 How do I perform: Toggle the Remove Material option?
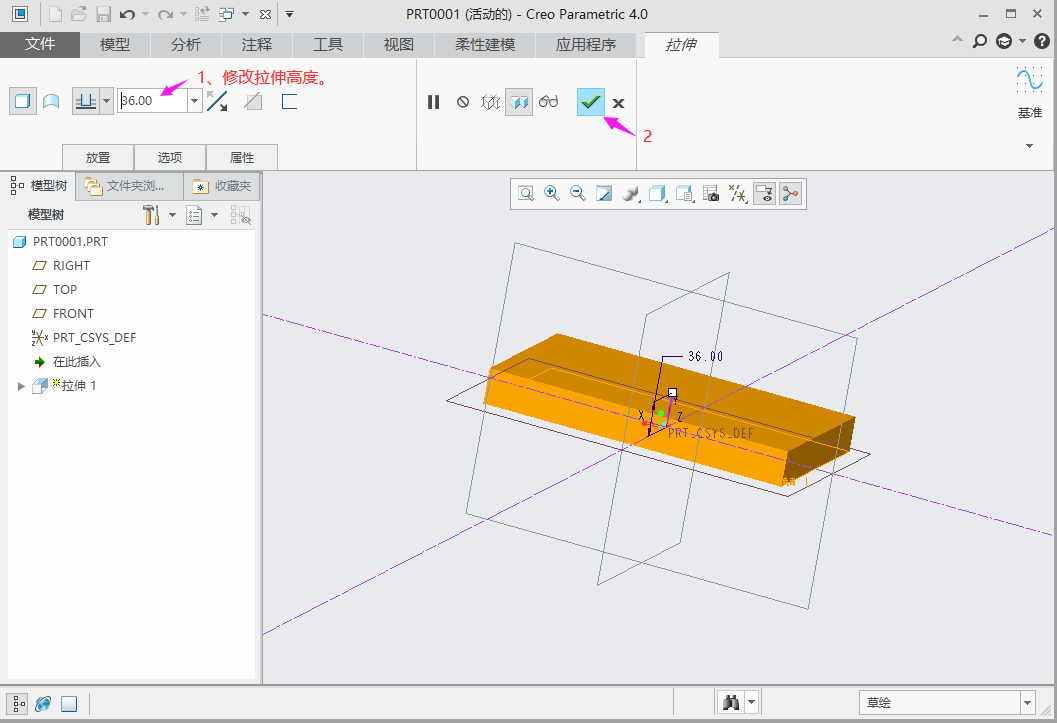pos(254,101)
